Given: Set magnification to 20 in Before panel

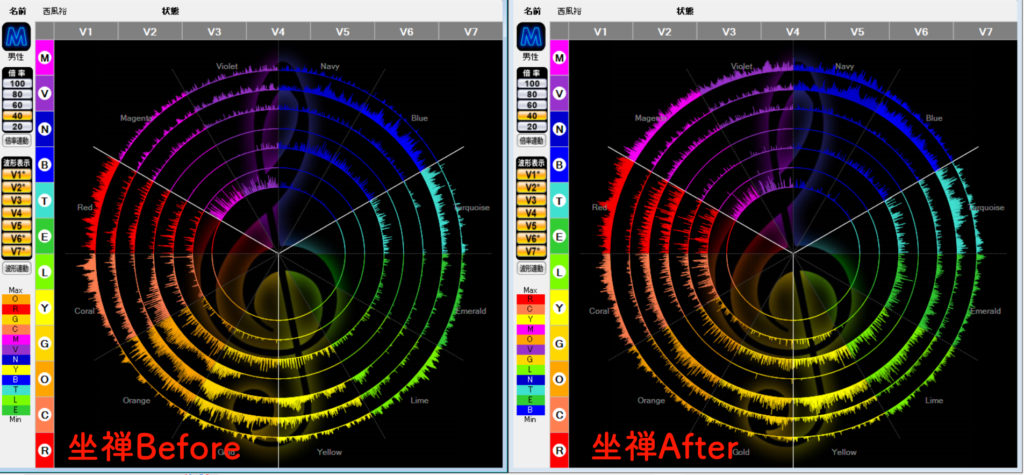Looking at the screenshot, I should 16,127.
